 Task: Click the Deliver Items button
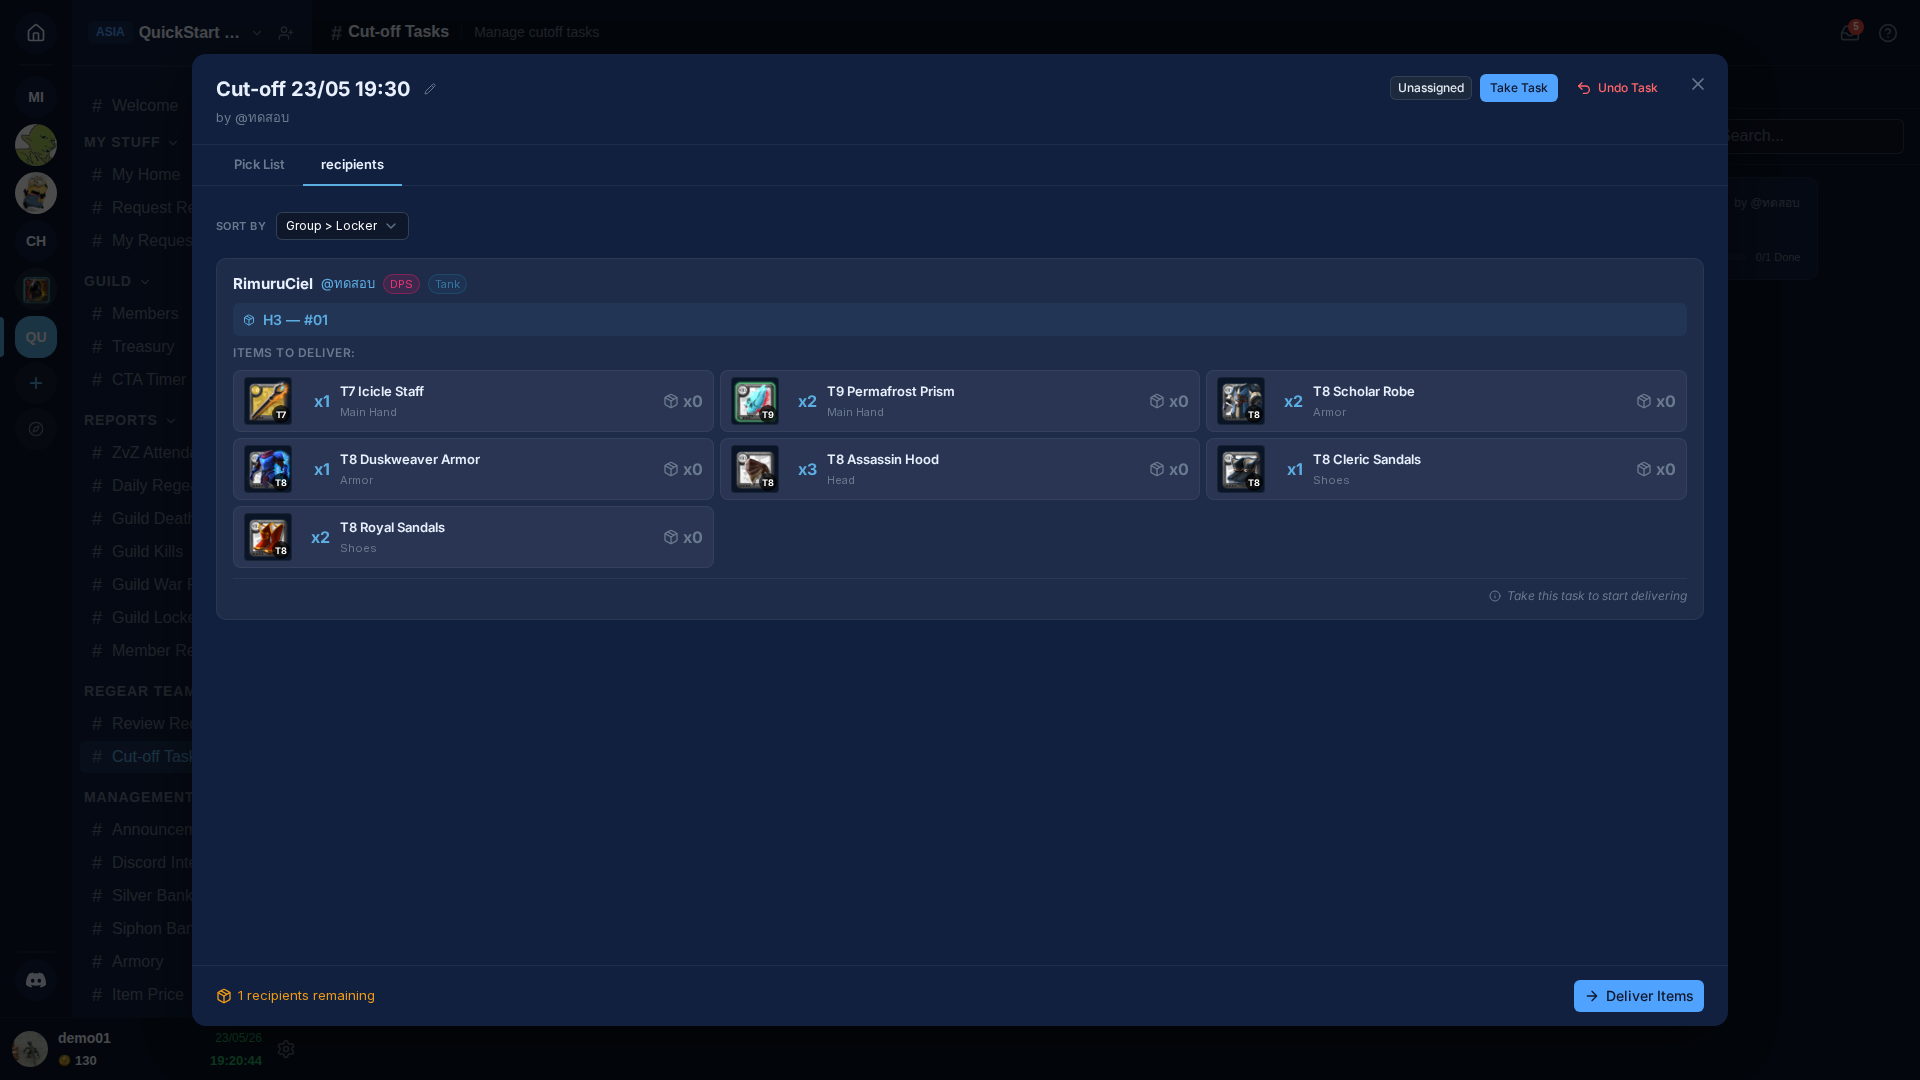pos(1638,996)
